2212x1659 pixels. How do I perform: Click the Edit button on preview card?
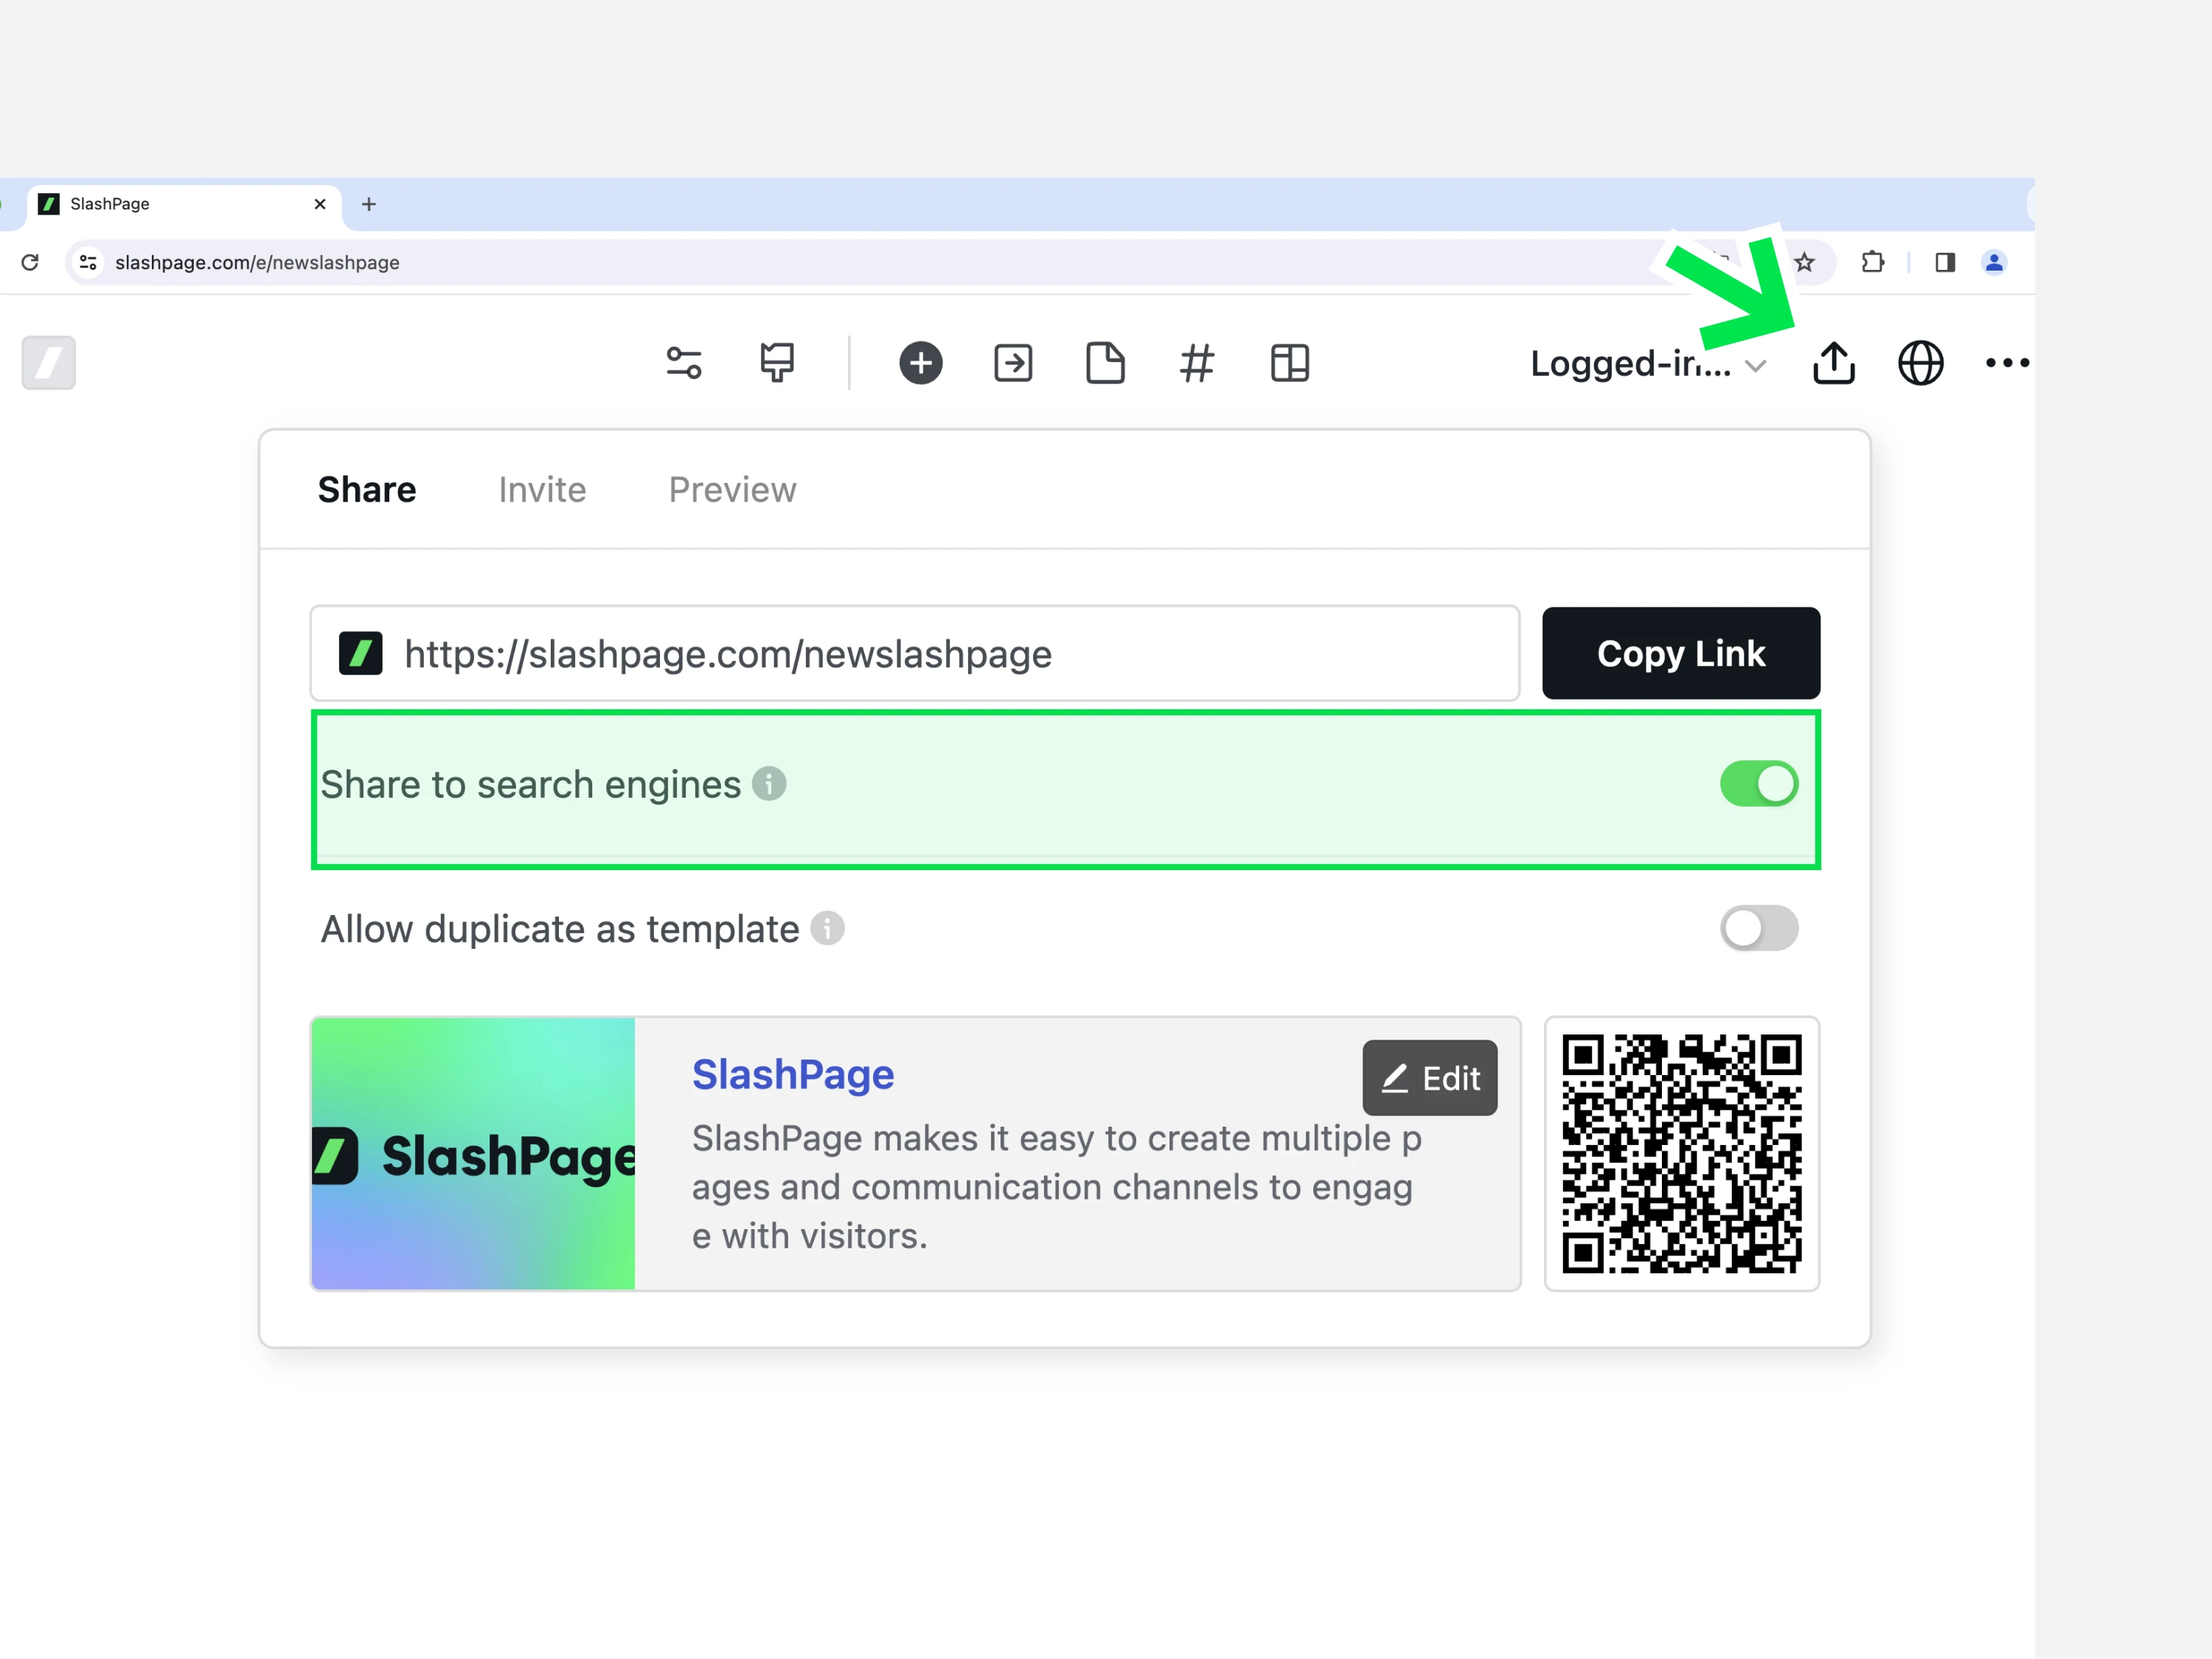(x=1429, y=1078)
